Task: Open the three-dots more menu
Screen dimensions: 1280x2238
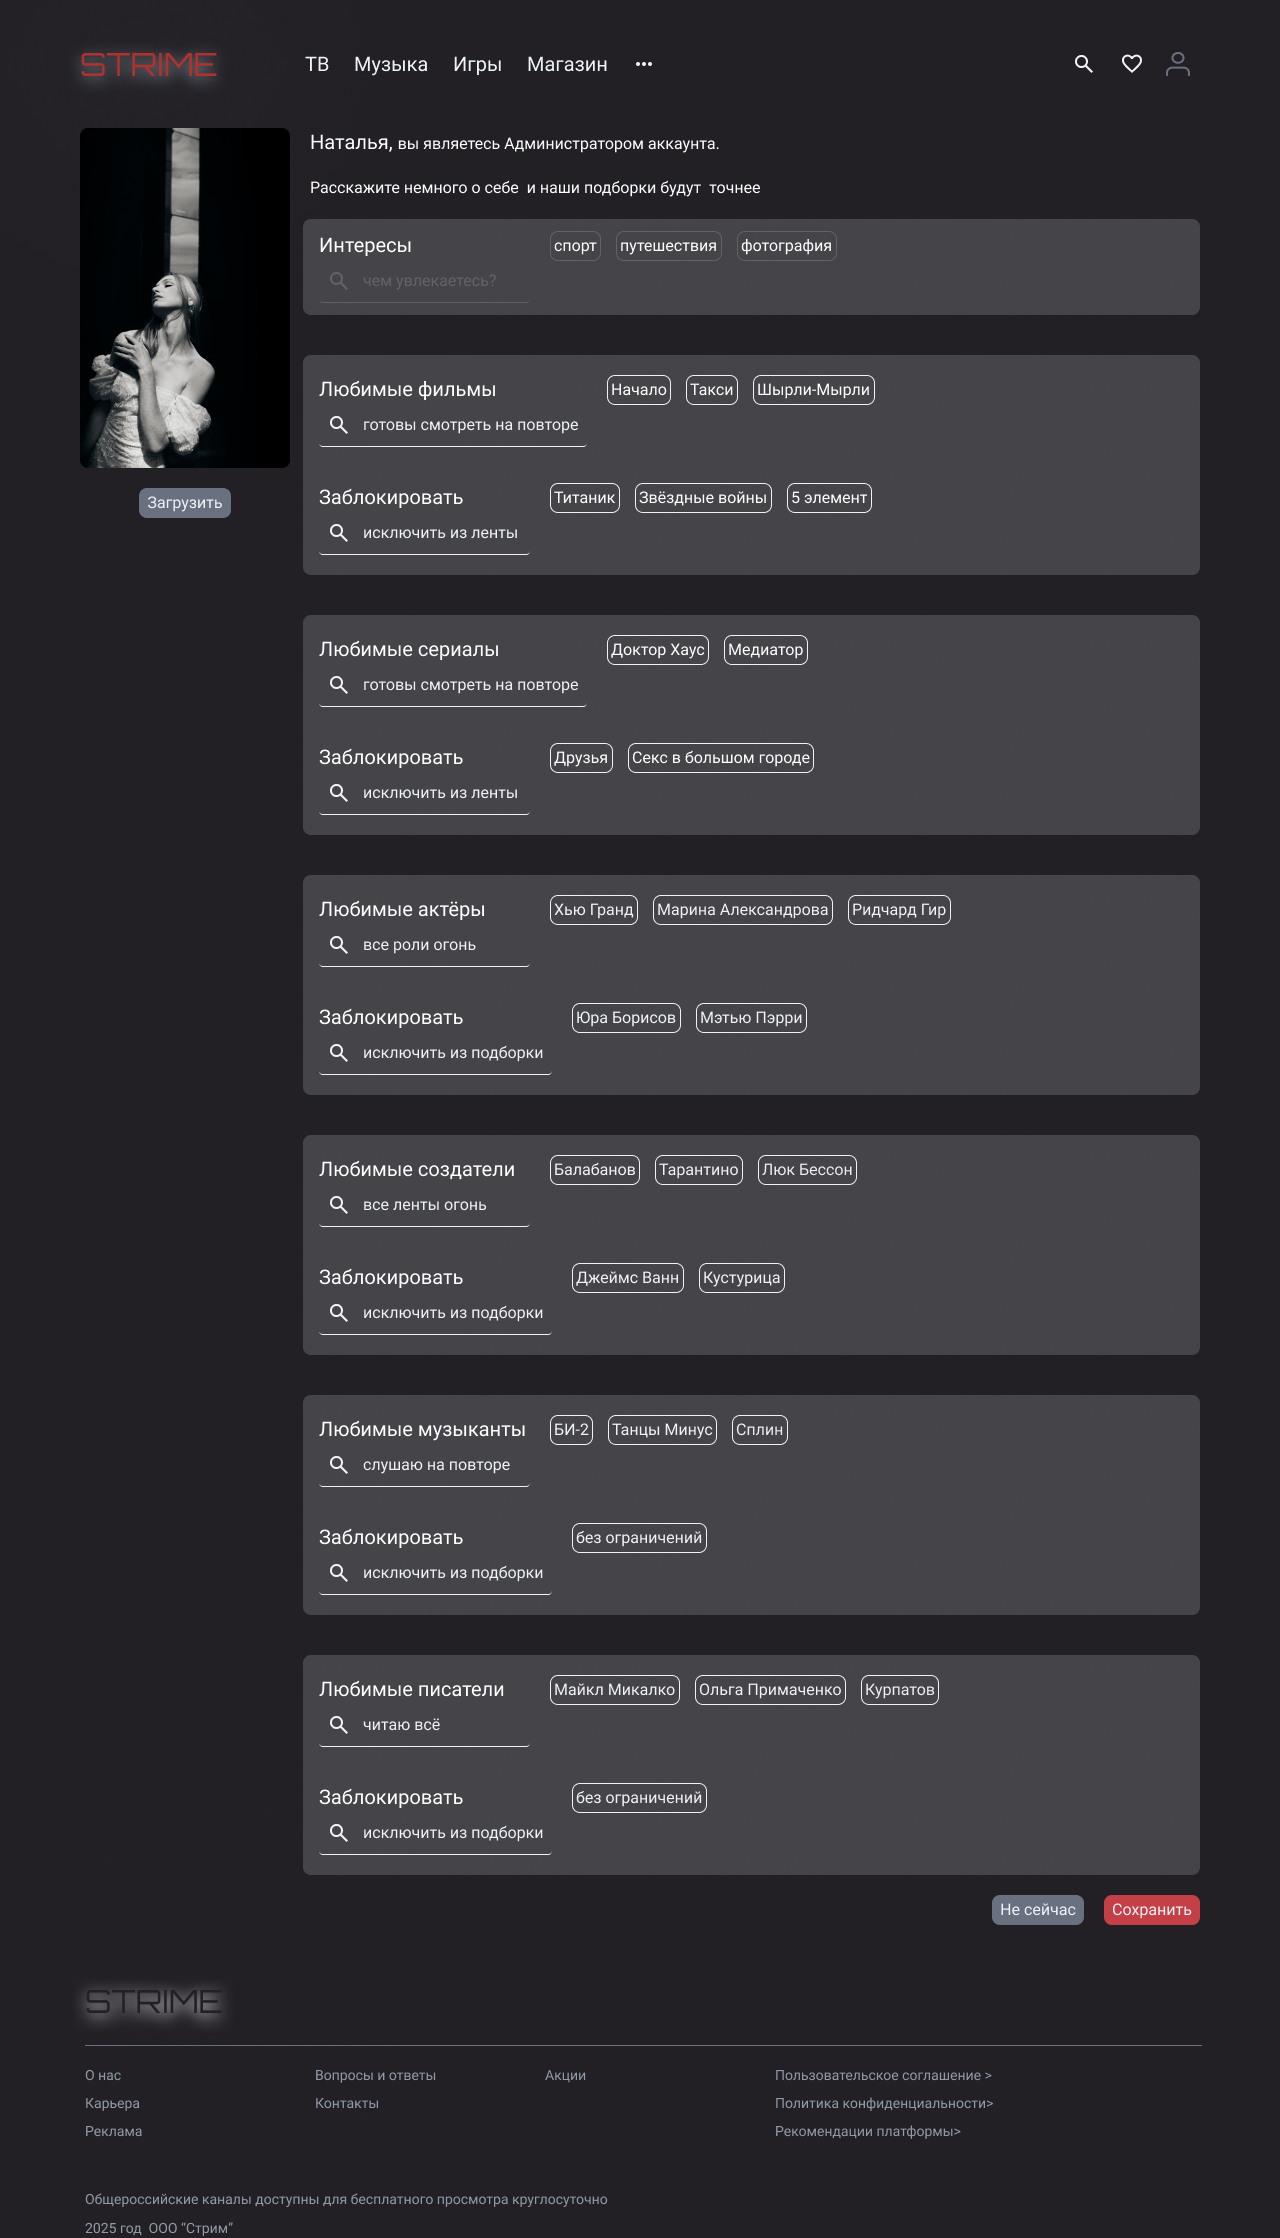Action: coord(644,64)
